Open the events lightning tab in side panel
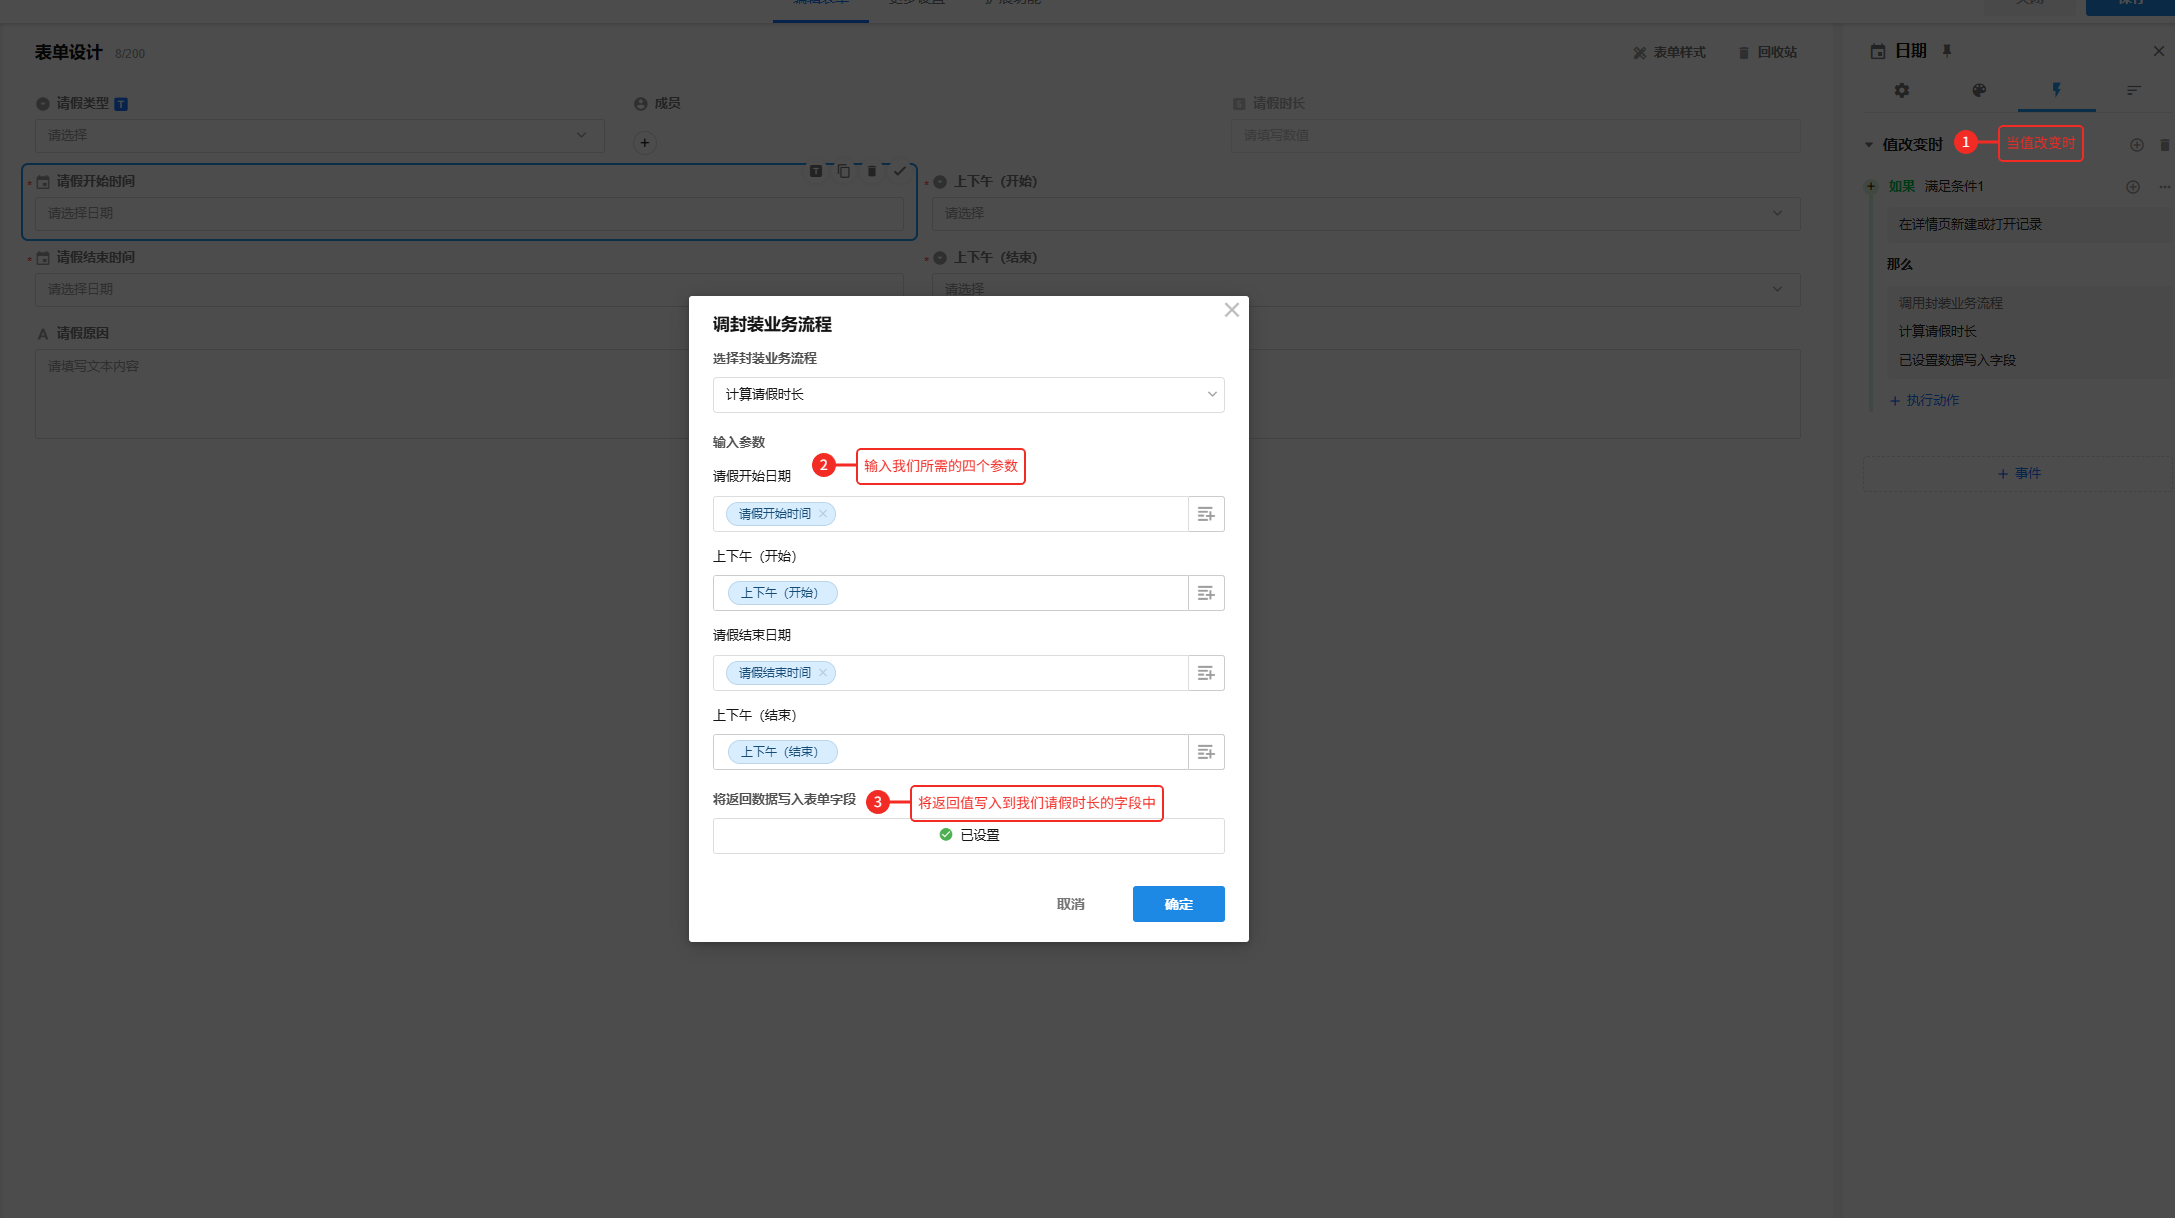 [x=2056, y=90]
